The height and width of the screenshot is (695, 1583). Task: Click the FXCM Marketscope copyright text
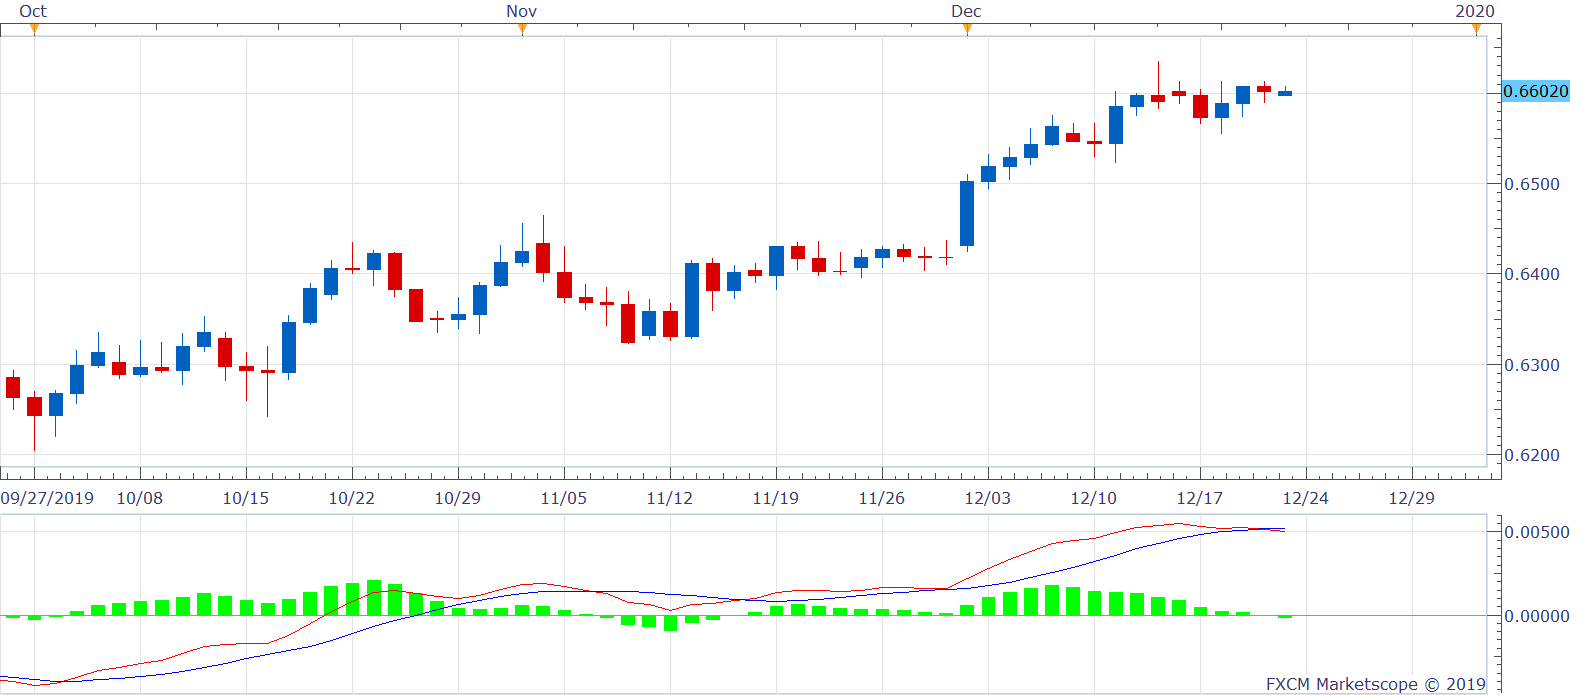[x=1376, y=684]
